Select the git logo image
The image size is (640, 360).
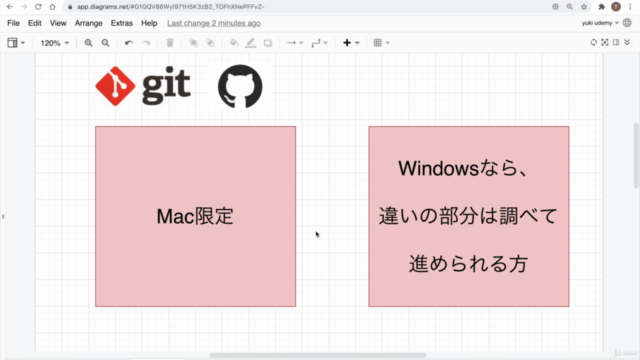pyautogui.click(x=143, y=86)
